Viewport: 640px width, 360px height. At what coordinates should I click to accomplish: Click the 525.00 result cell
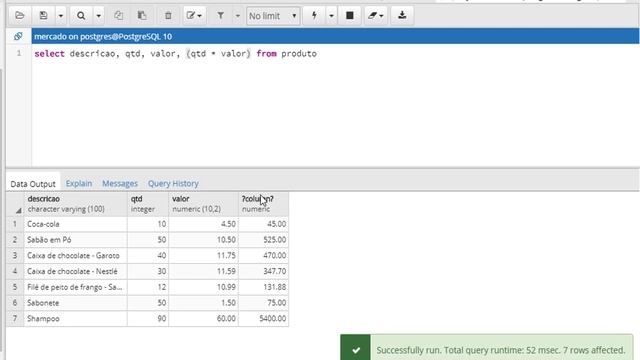click(x=263, y=240)
